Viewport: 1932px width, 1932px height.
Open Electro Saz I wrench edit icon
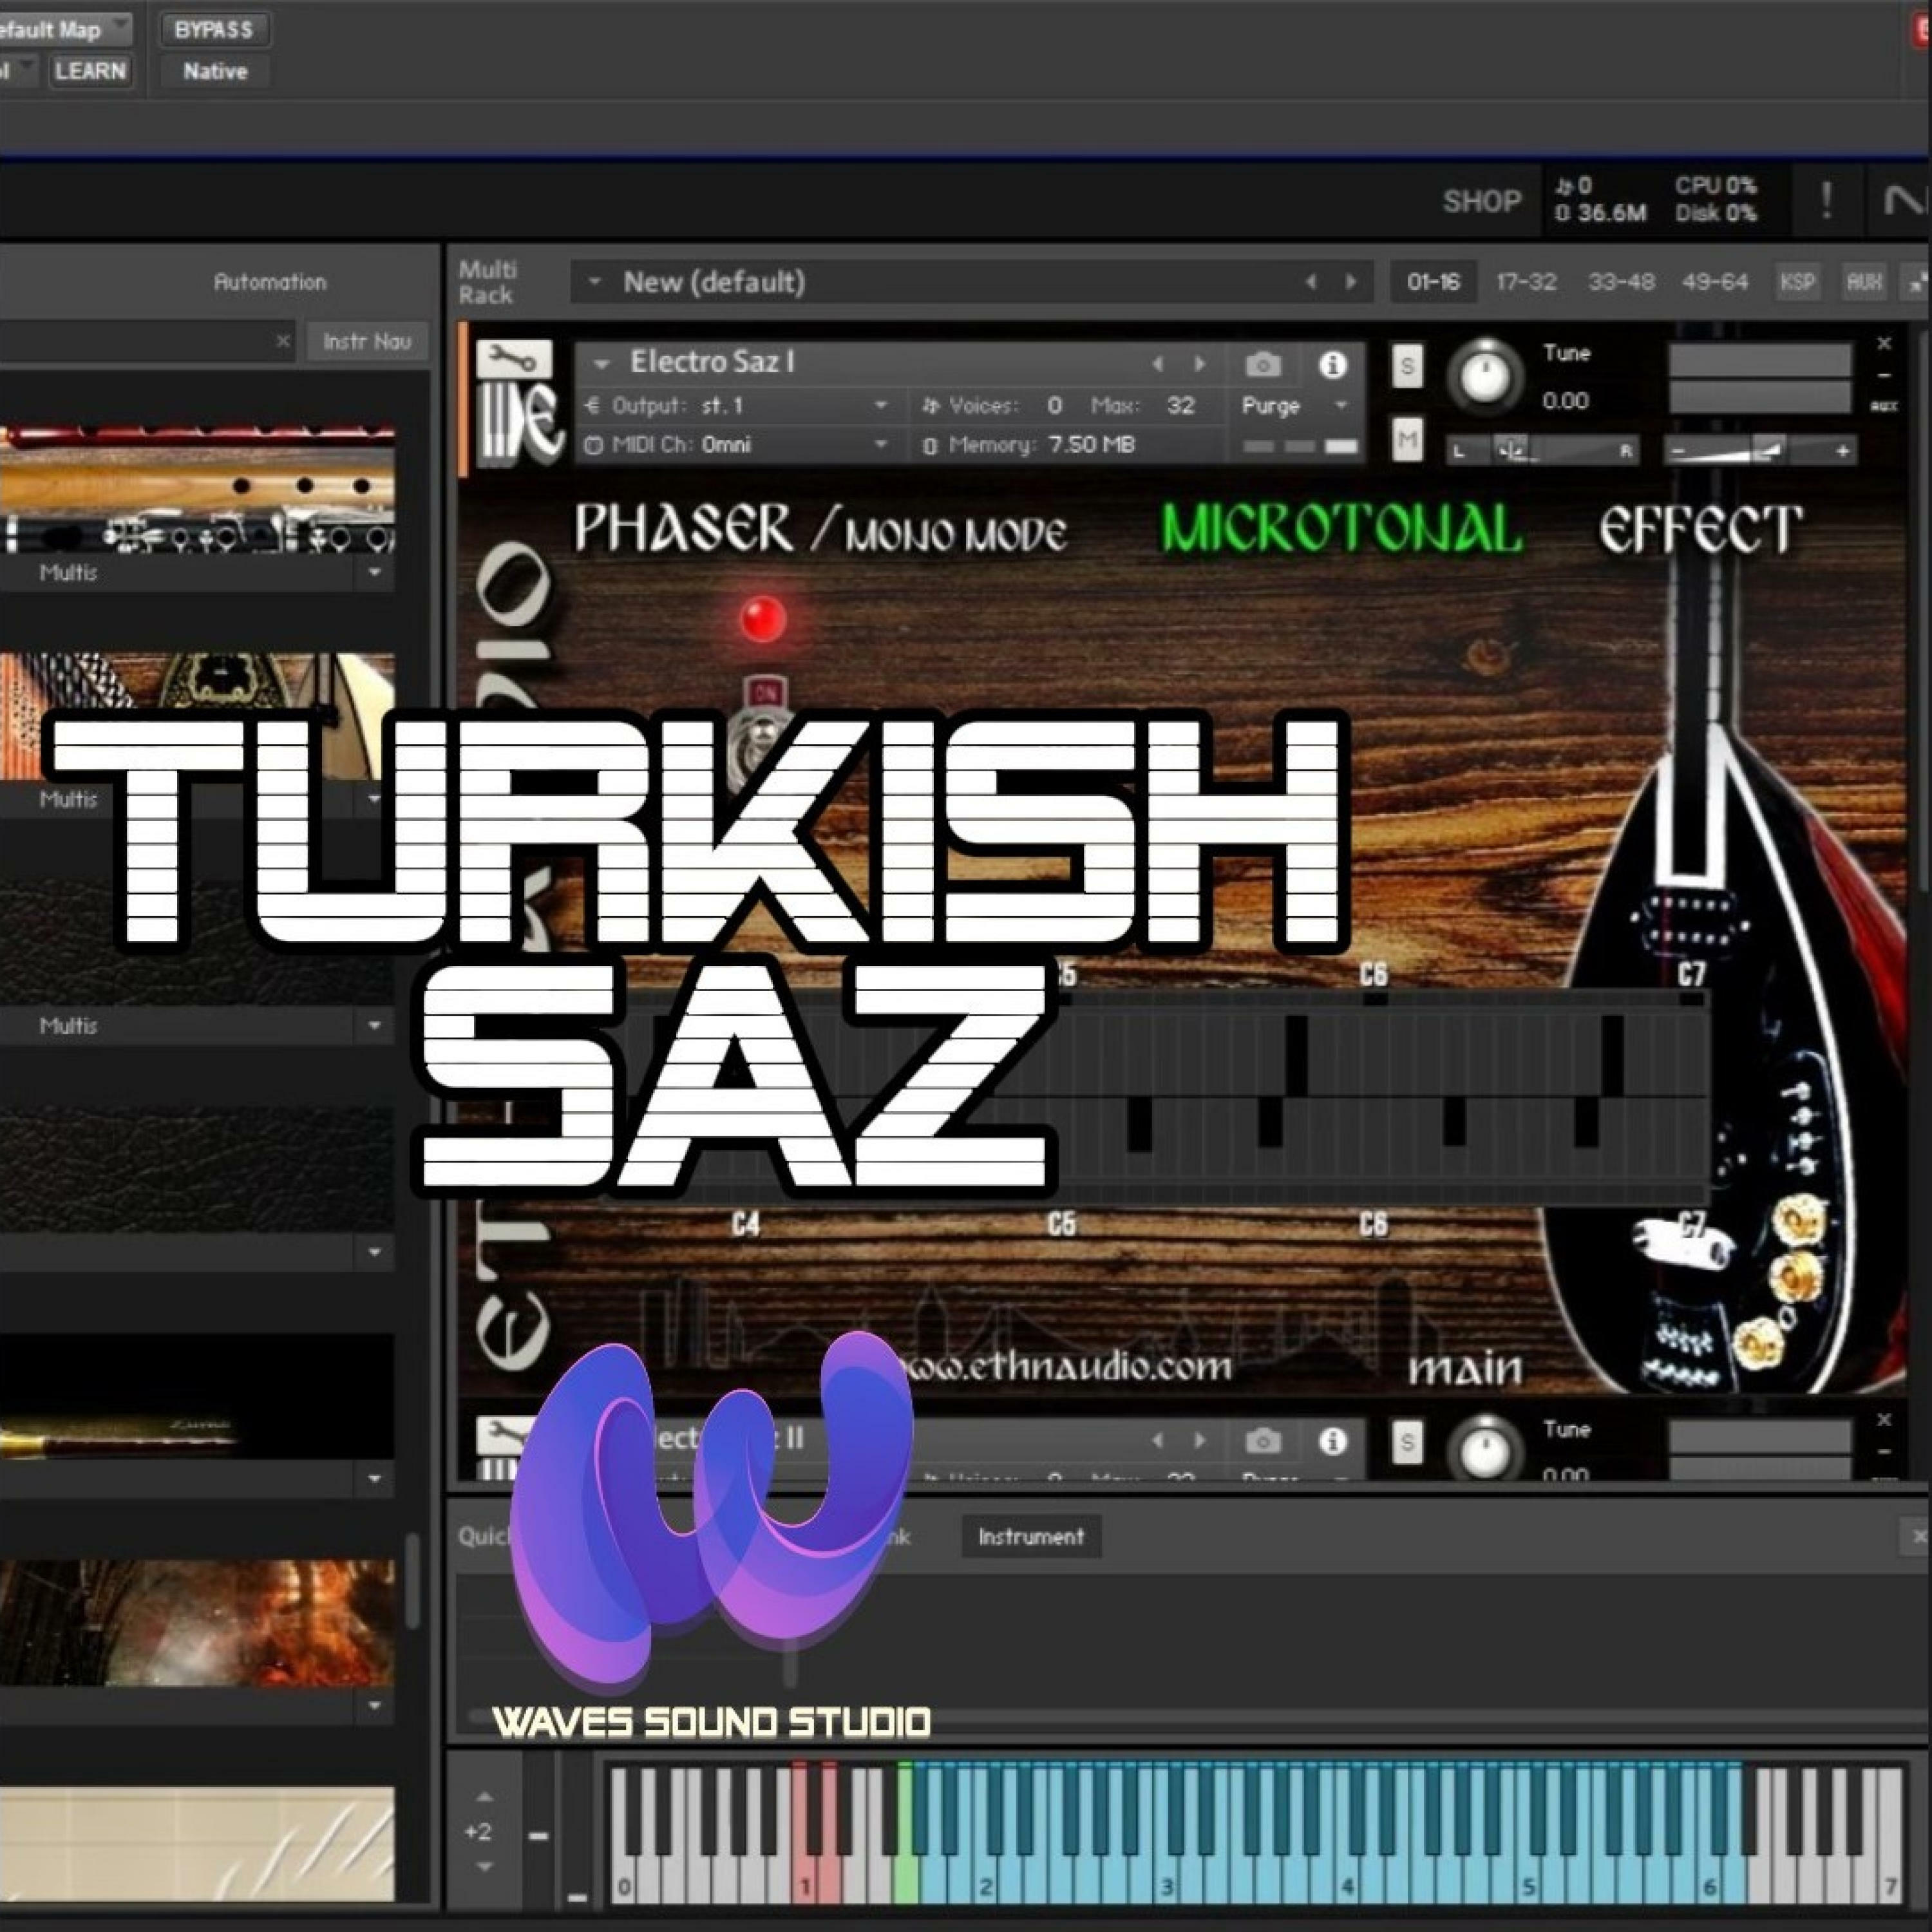(x=513, y=359)
